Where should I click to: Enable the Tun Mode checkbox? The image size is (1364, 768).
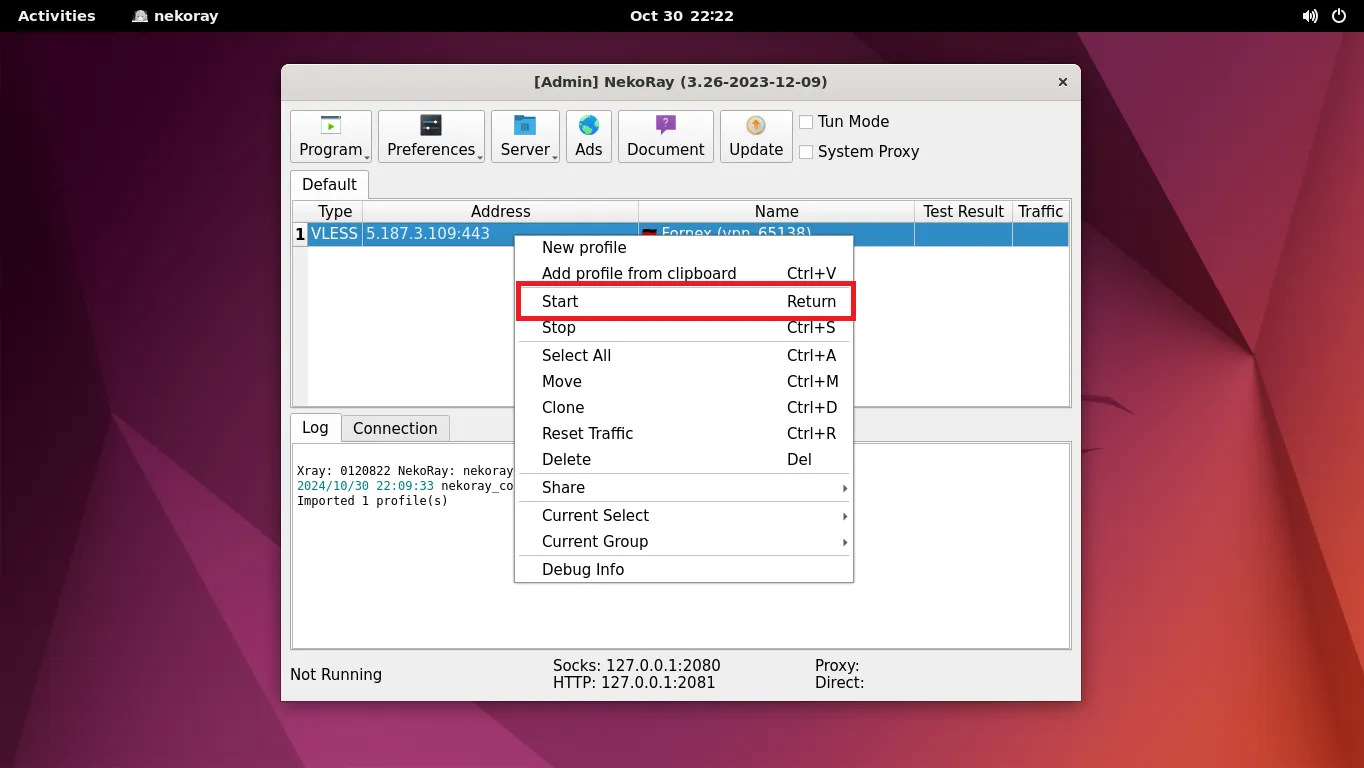806,122
